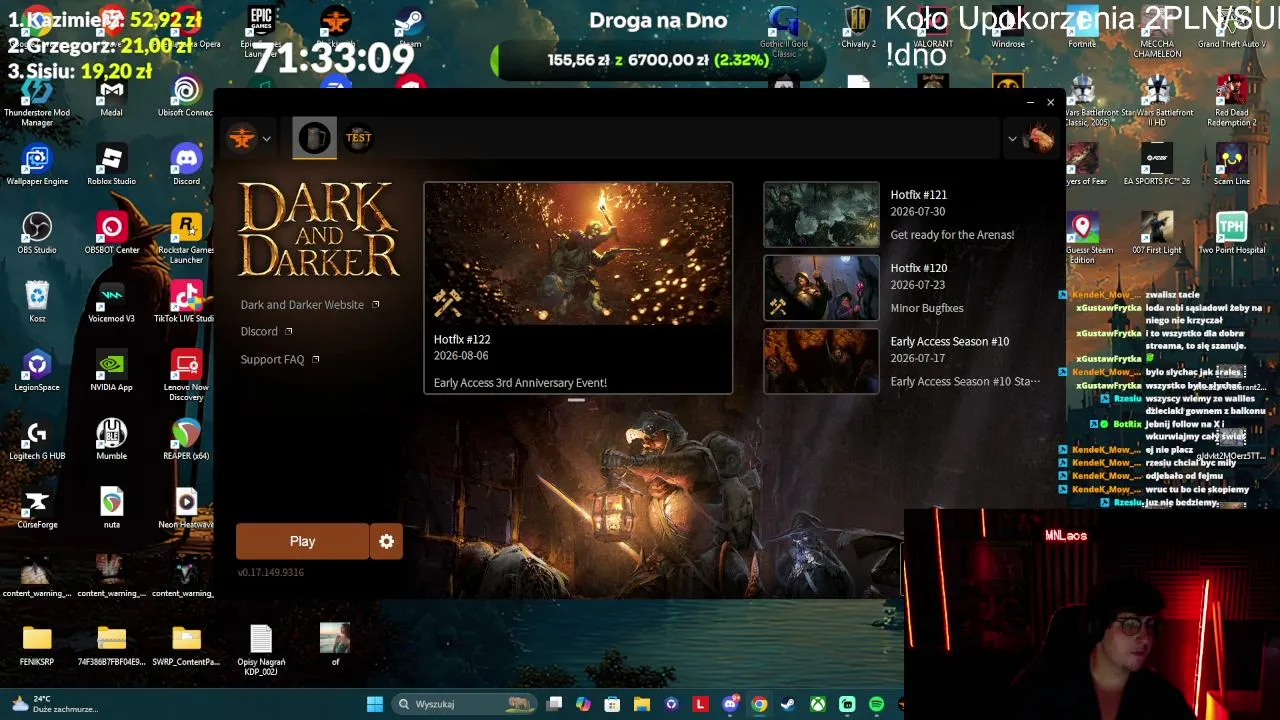Open Google Chrome from the taskbar
The image size is (1280, 720).
click(x=759, y=704)
